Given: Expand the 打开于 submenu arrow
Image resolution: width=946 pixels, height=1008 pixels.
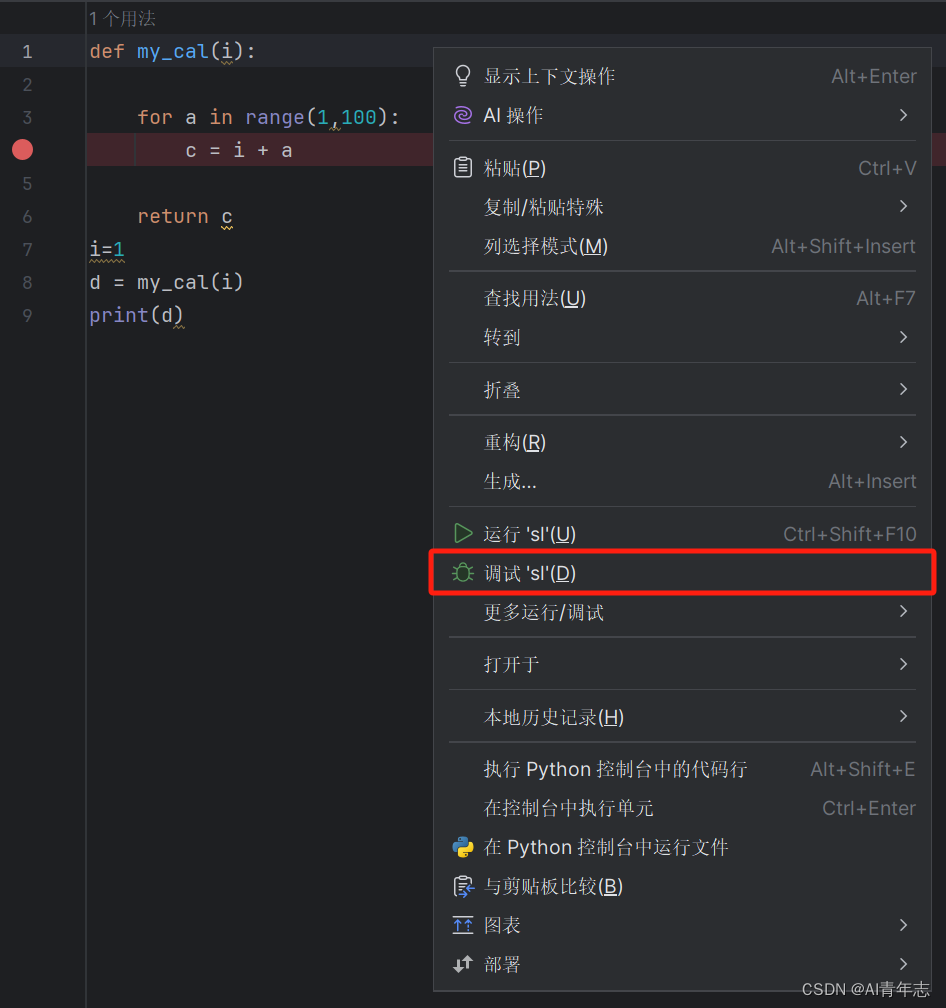Looking at the screenshot, I should click(904, 664).
